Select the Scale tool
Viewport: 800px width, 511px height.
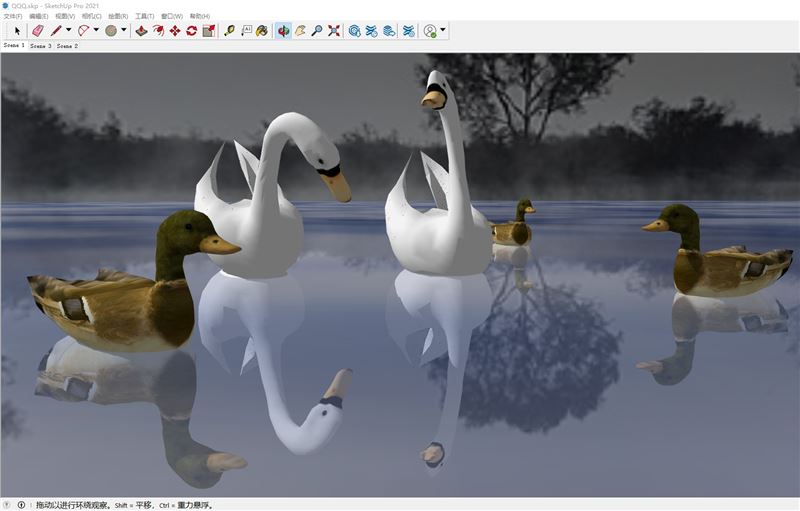click(209, 31)
